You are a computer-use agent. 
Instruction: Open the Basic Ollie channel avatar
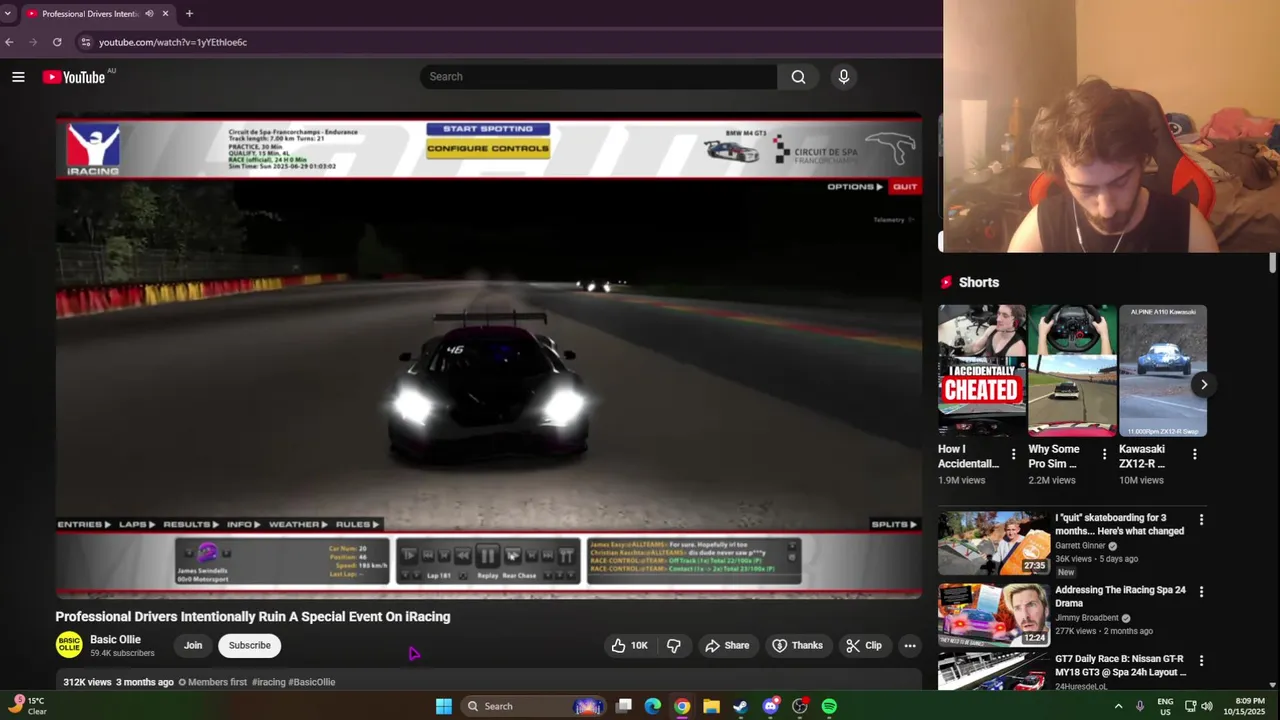[x=69, y=645]
